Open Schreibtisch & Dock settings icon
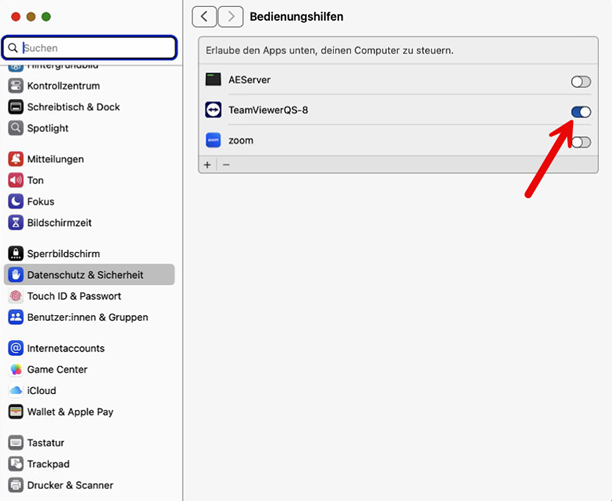612x501 pixels. [x=16, y=107]
